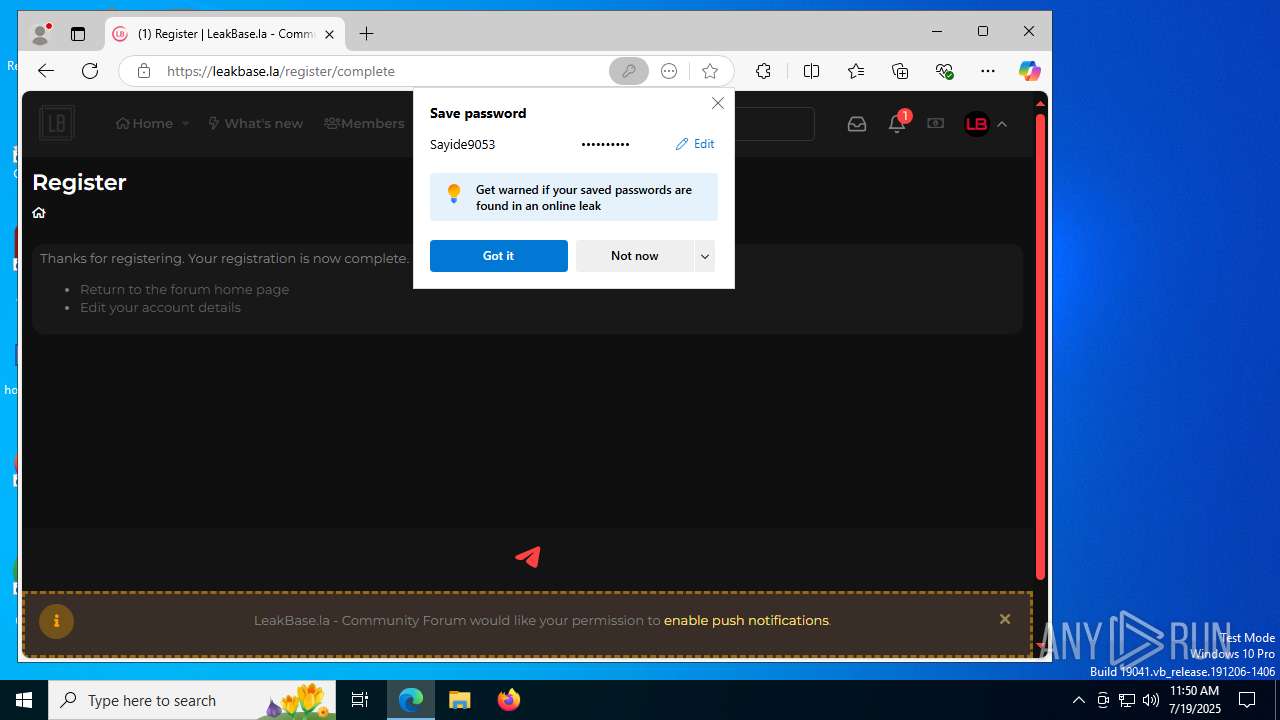Open the Extensions puzzle icon
The height and width of the screenshot is (720, 1280).
pyautogui.click(x=763, y=71)
